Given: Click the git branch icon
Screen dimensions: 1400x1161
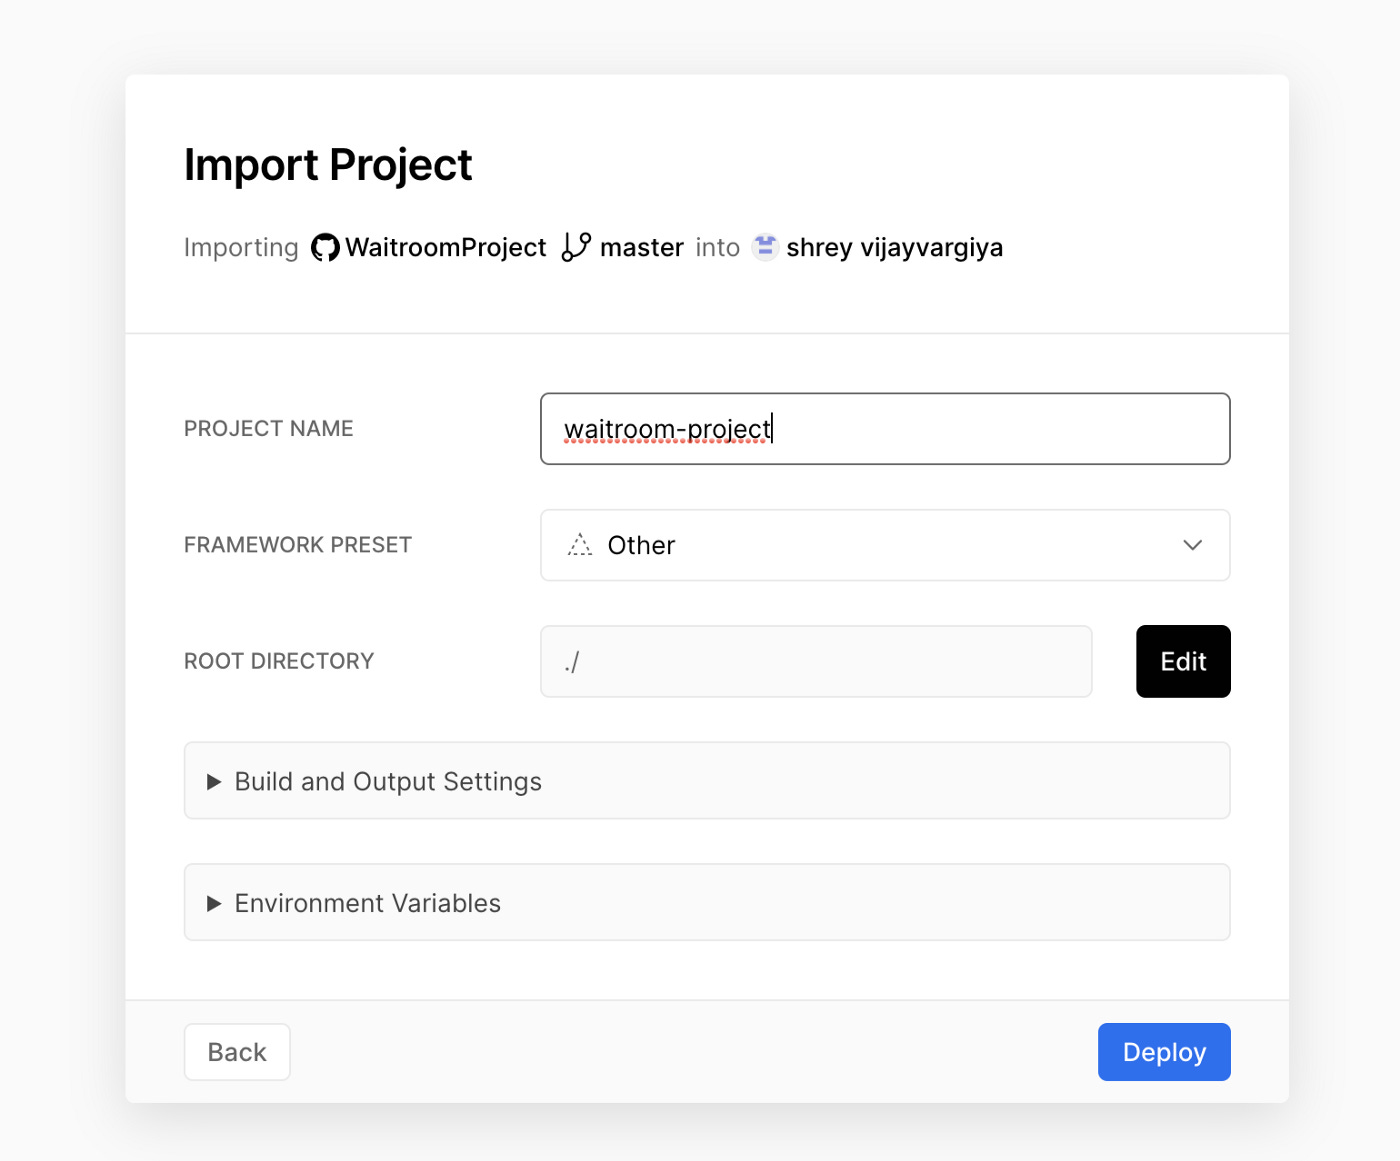Looking at the screenshot, I should [576, 247].
